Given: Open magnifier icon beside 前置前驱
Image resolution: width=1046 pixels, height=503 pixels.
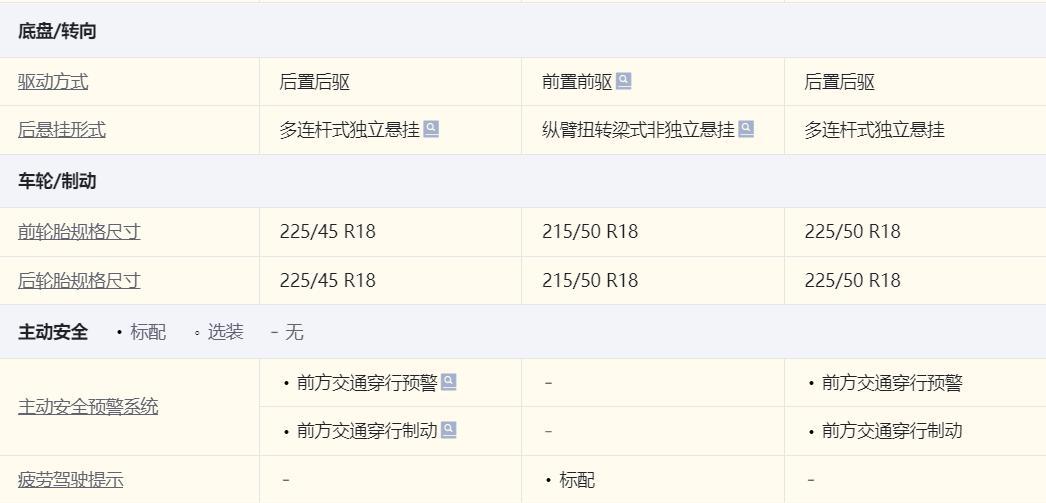Looking at the screenshot, I should click(x=624, y=81).
